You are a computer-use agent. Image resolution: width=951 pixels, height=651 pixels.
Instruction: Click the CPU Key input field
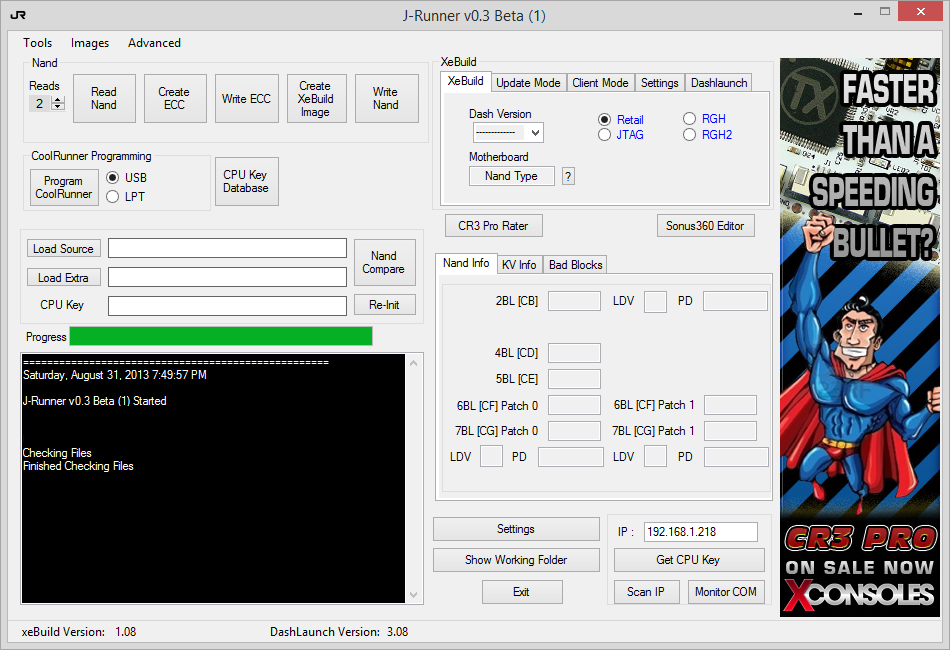(x=227, y=305)
